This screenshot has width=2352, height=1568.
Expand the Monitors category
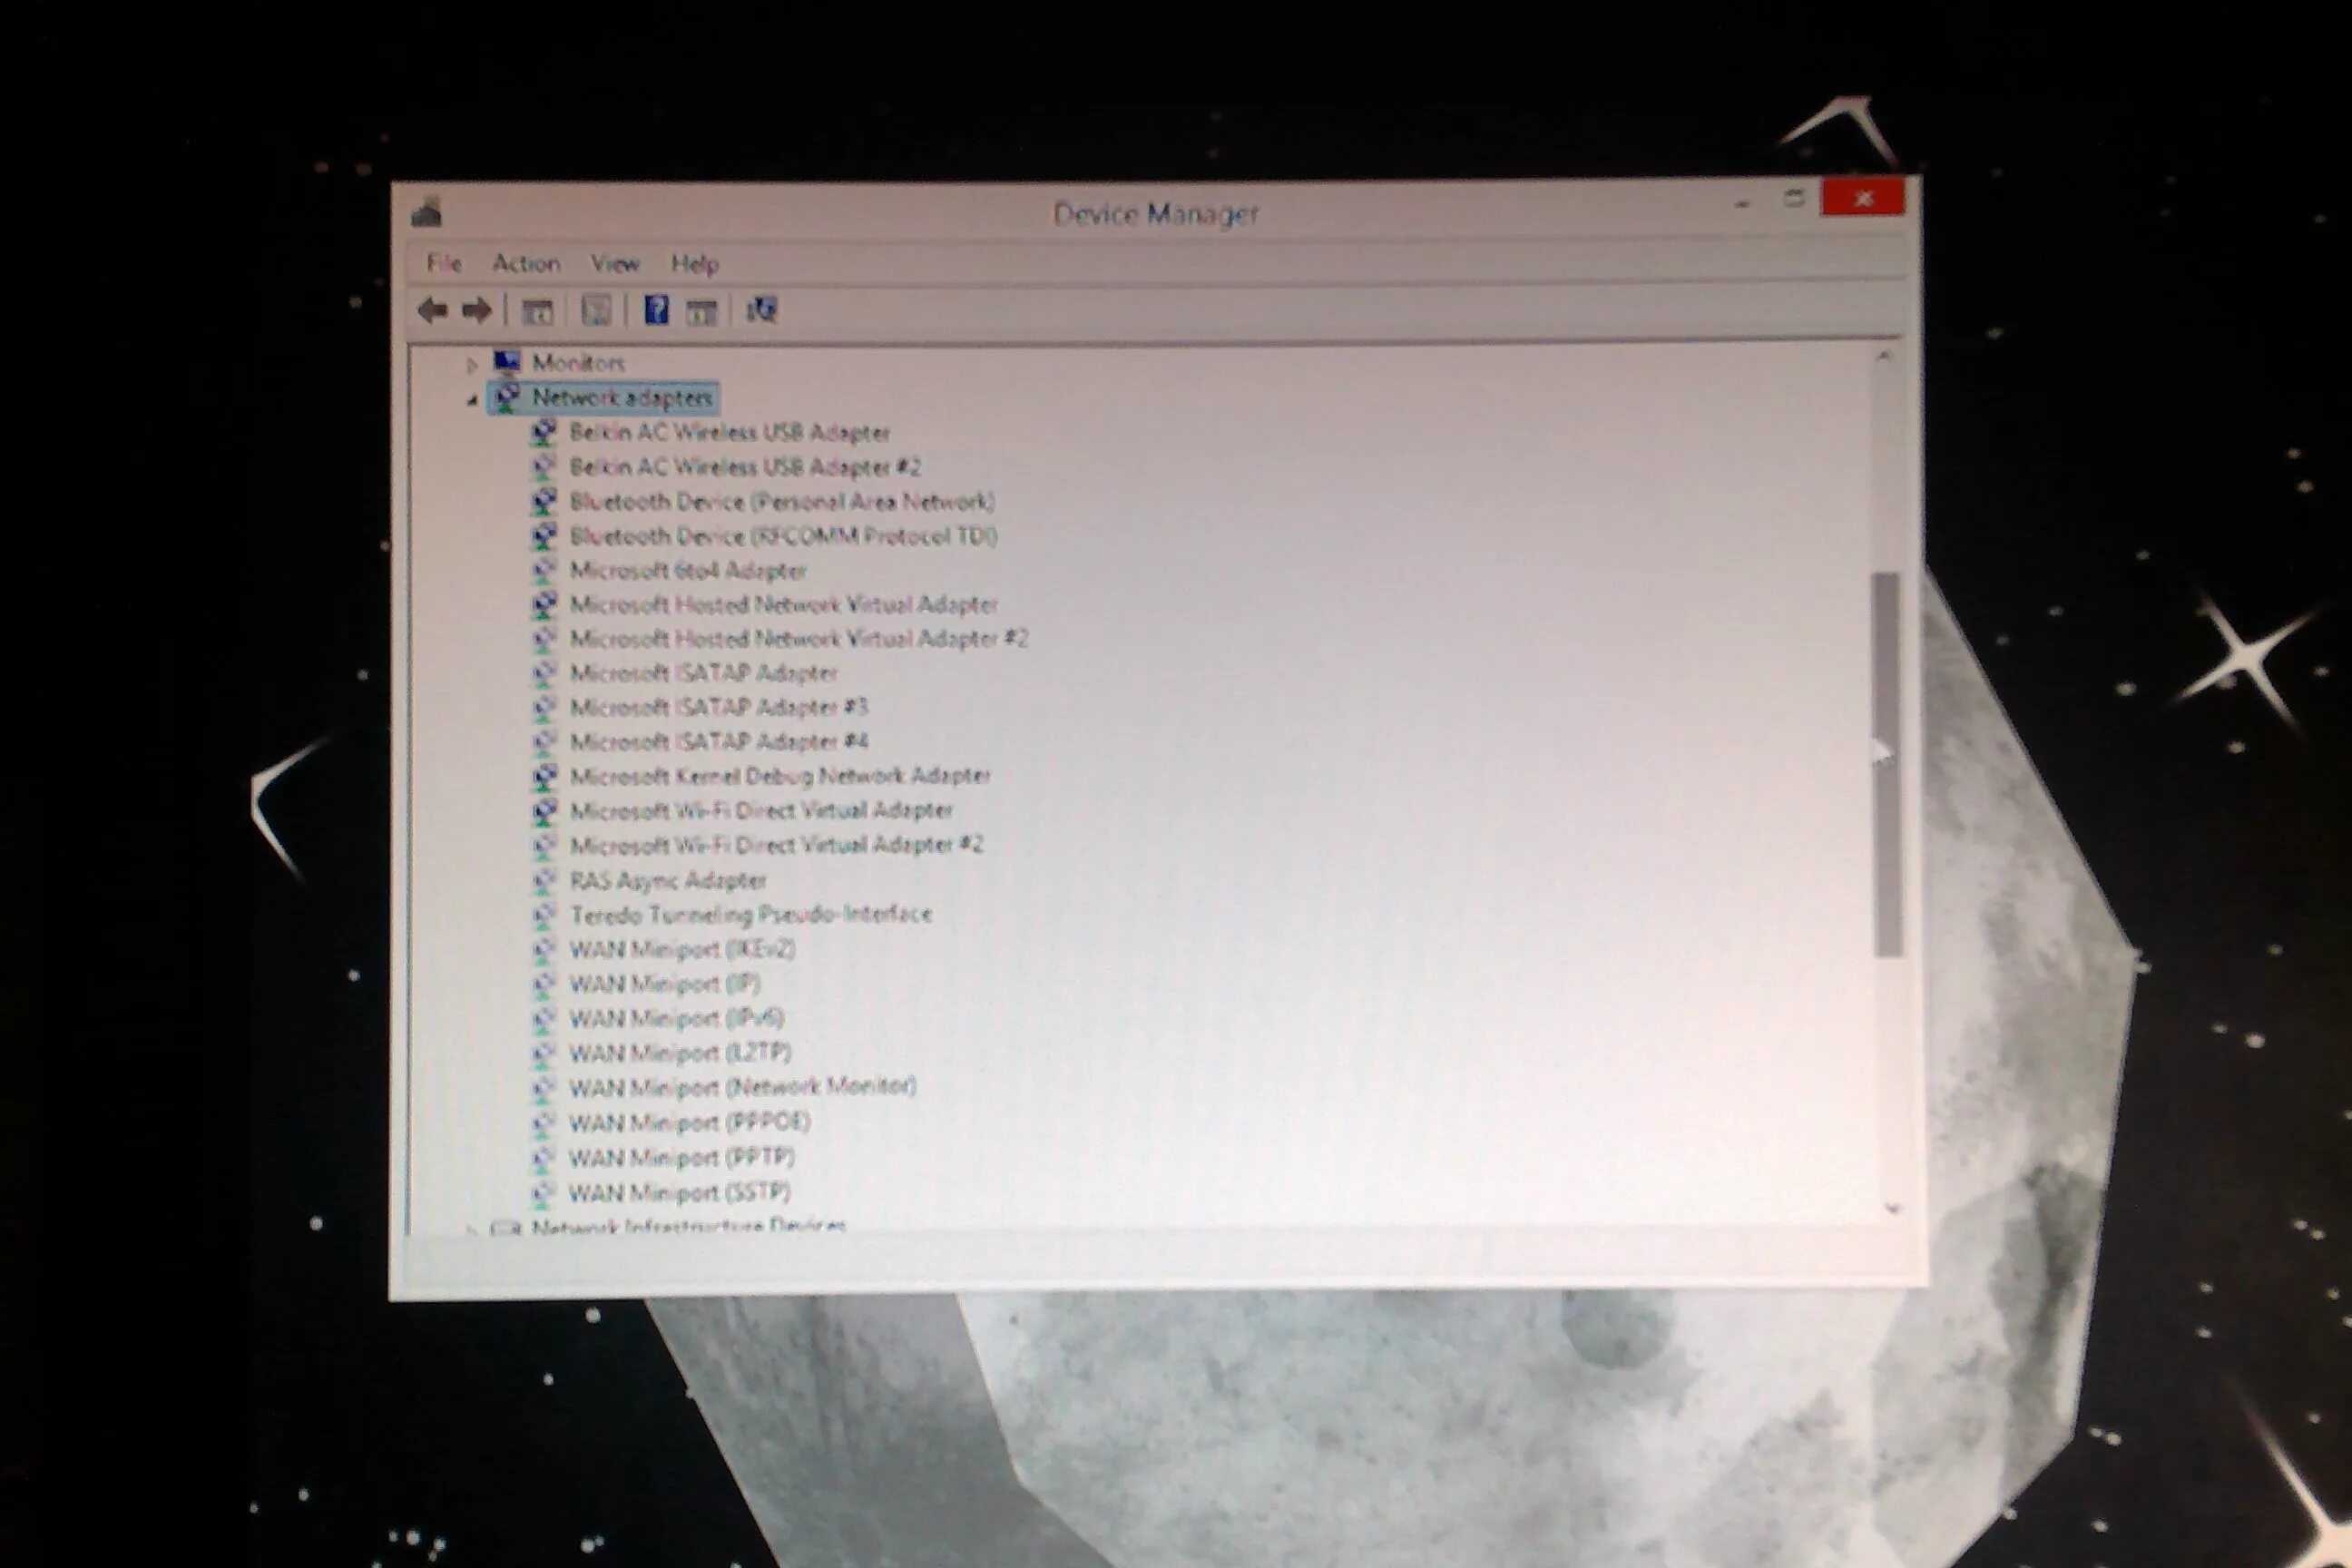472,365
